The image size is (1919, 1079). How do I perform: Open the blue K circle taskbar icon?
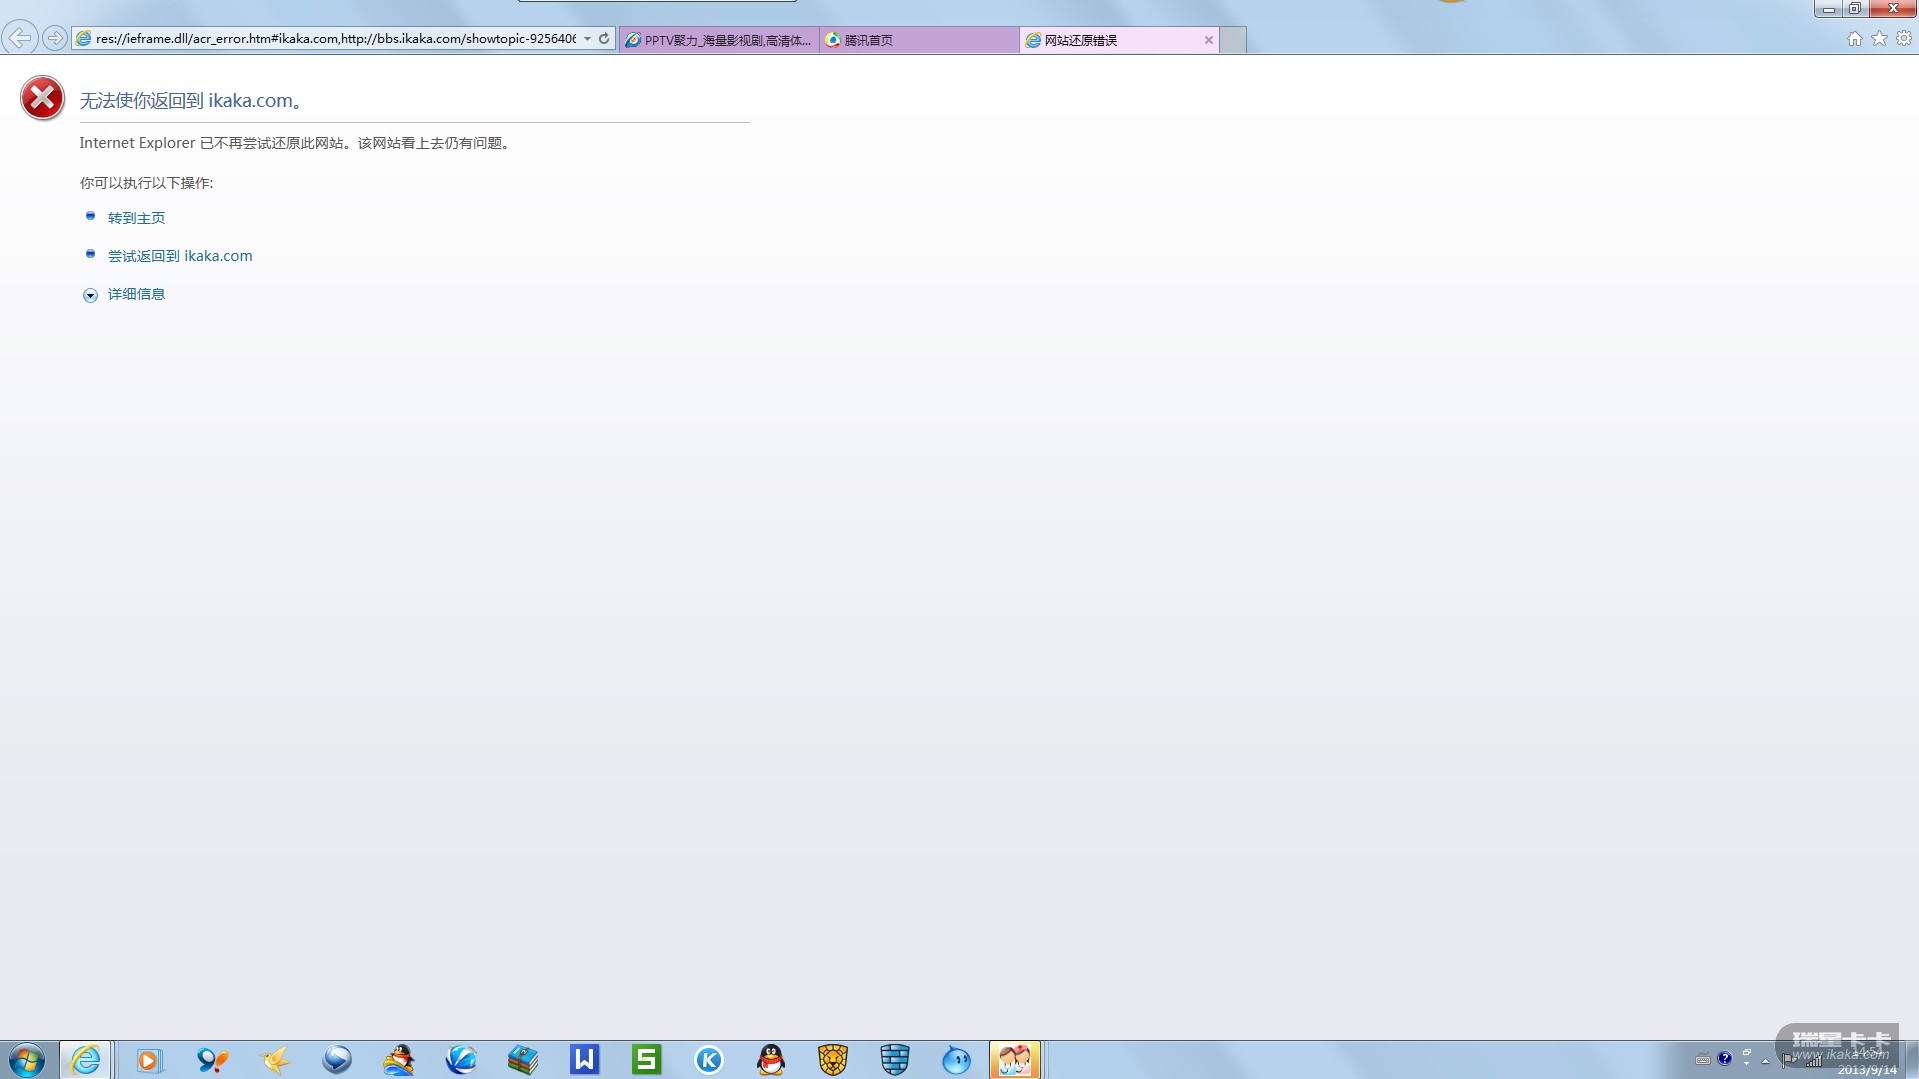[x=709, y=1059]
